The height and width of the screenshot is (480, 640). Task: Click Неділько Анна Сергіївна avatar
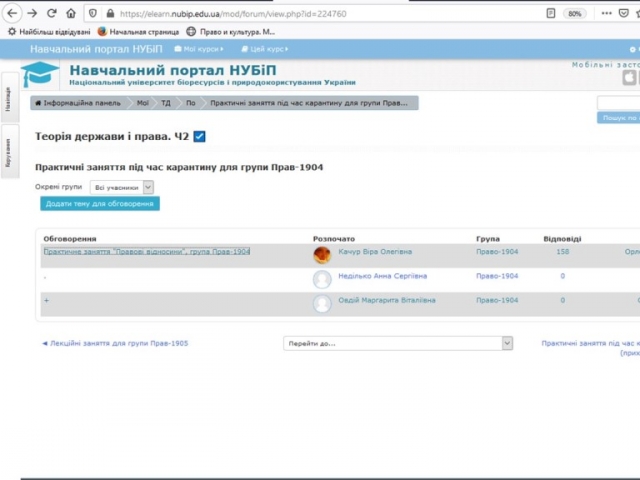click(x=322, y=280)
